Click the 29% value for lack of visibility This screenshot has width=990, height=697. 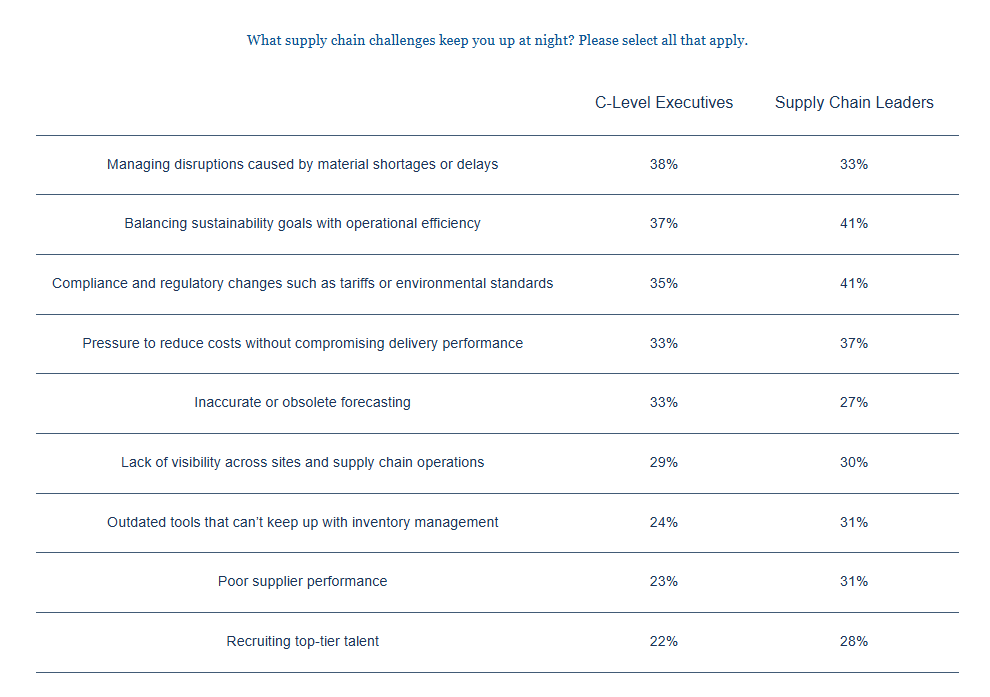coord(664,462)
